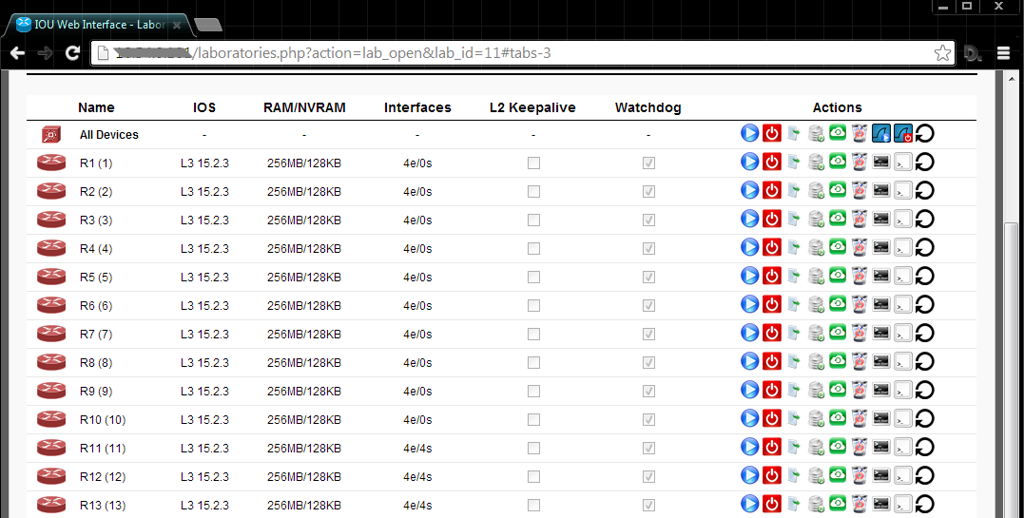Click the circular reset arrow for All Devices
The height and width of the screenshot is (518, 1024).
[x=925, y=134]
